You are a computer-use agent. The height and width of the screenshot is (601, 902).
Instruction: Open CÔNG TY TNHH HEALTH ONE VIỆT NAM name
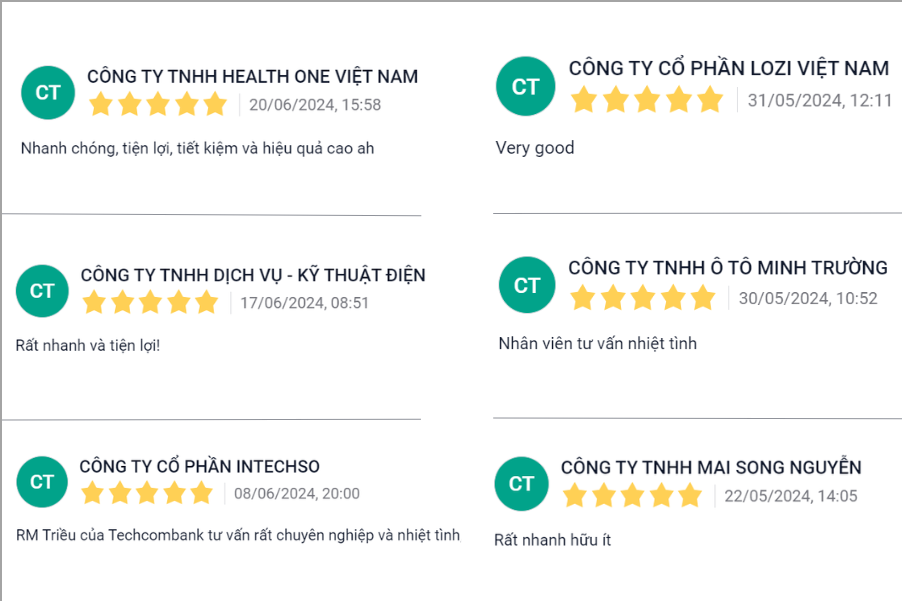(252, 77)
